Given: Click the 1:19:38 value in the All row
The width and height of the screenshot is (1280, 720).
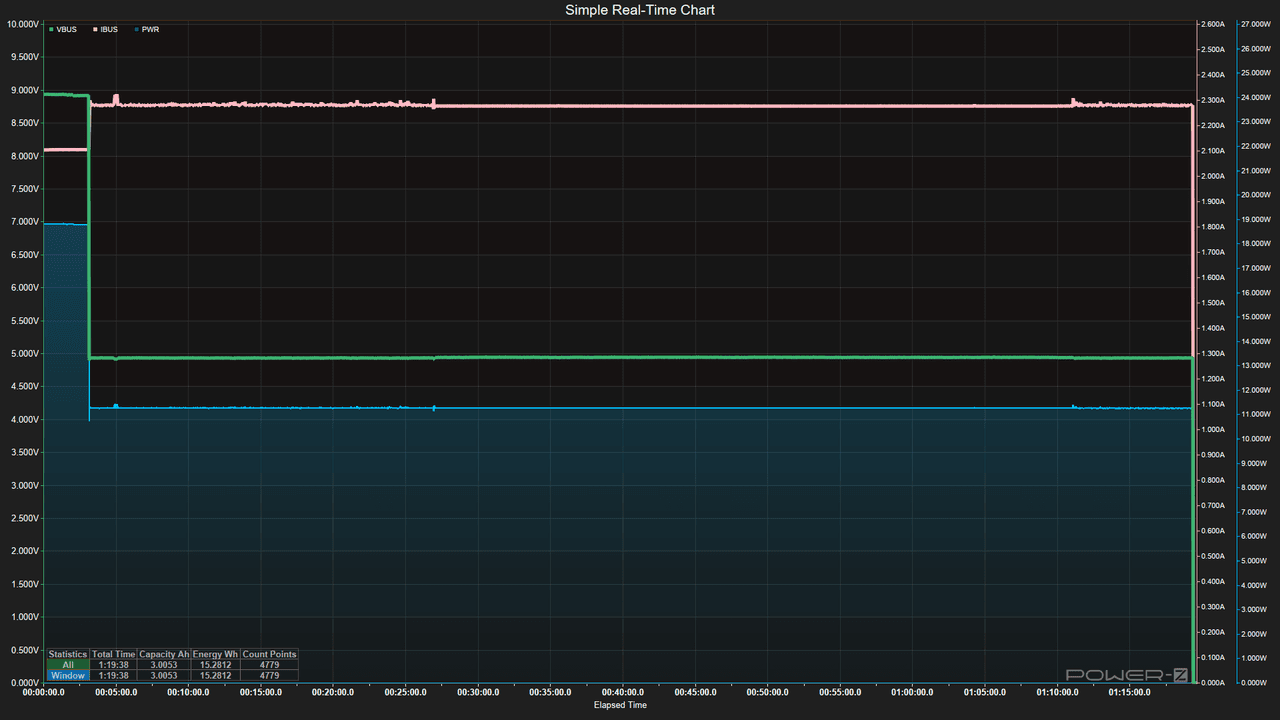Looking at the screenshot, I should [113, 665].
